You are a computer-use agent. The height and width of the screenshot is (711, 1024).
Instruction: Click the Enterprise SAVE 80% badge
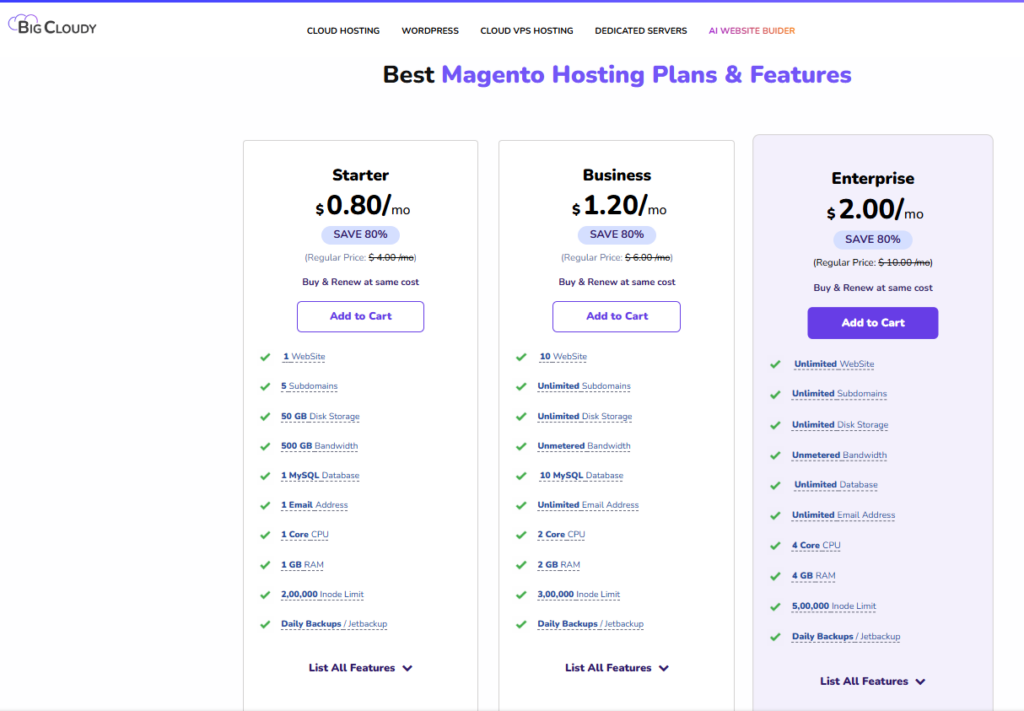[872, 240]
